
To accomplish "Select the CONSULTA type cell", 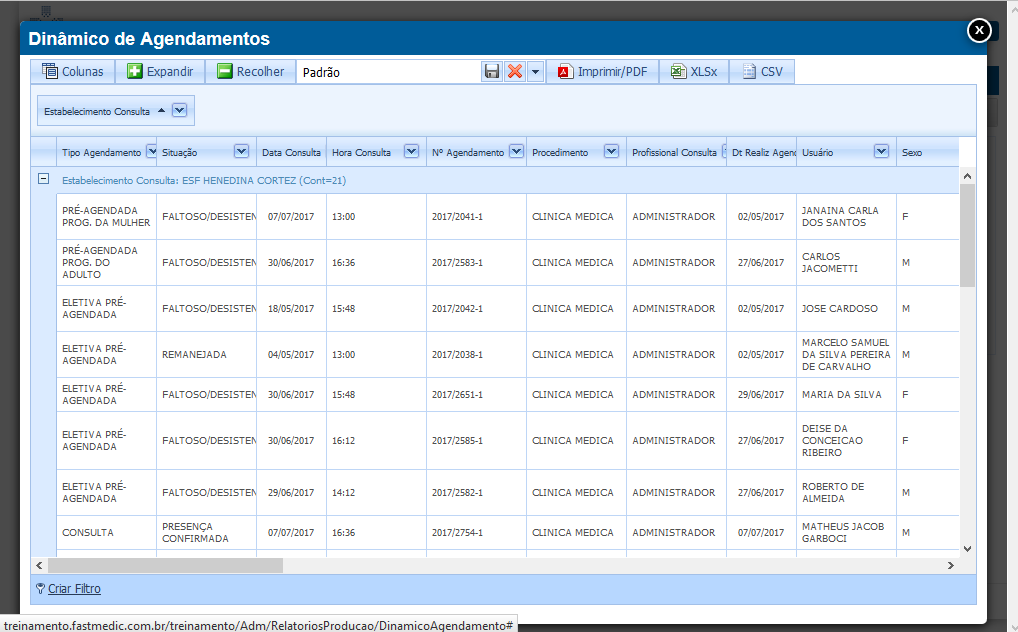I will pyautogui.click(x=106, y=533).
